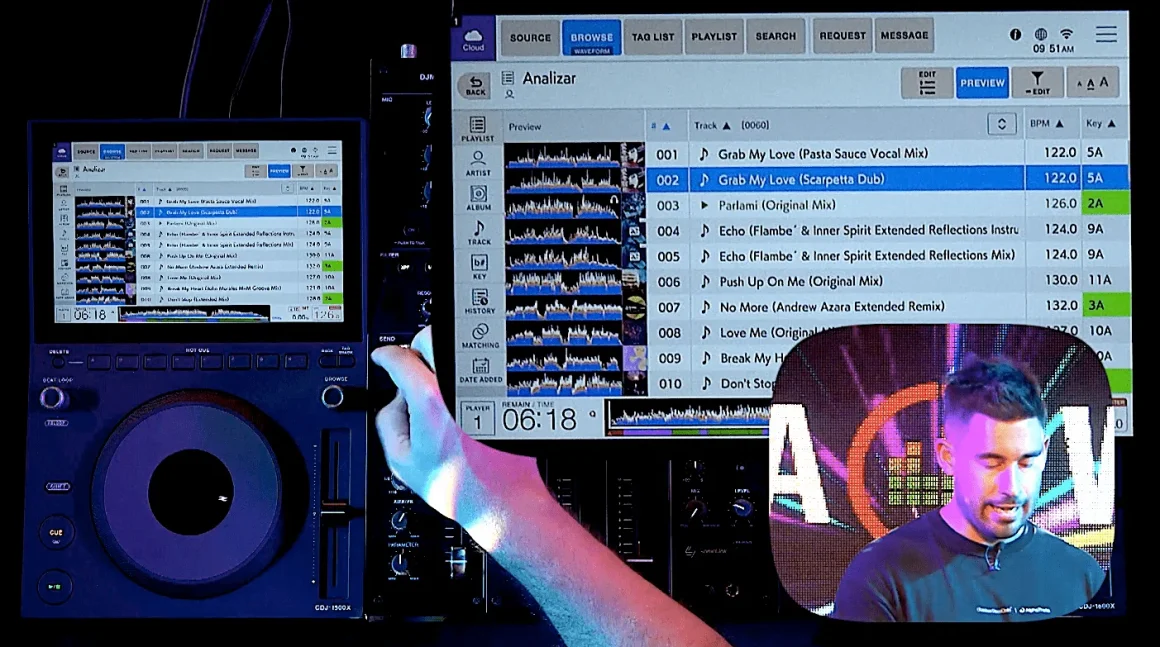Tap the info icon beside the globe
Viewport: 1160px width, 647px height.
pyautogui.click(x=1016, y=34)
